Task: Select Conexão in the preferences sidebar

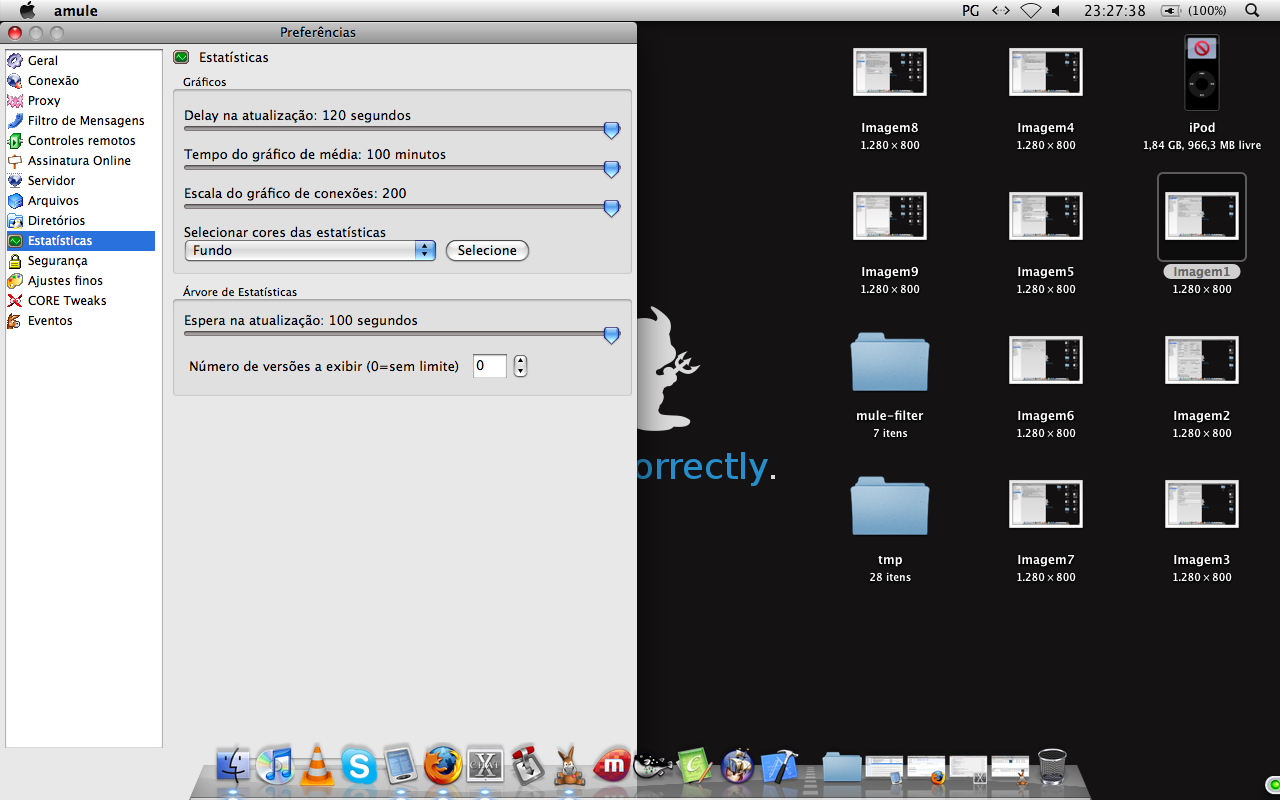Action: pyautogui.click(x=52, y=81)
